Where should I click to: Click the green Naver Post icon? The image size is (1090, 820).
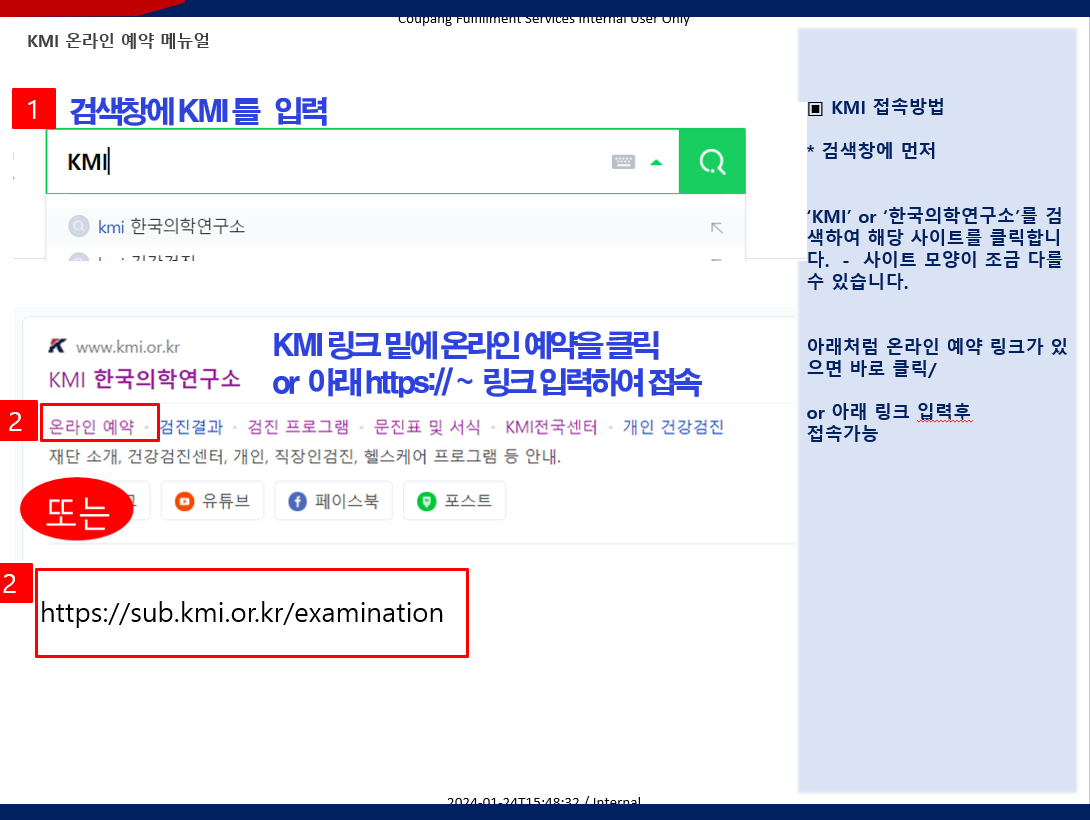click(426, 502)
